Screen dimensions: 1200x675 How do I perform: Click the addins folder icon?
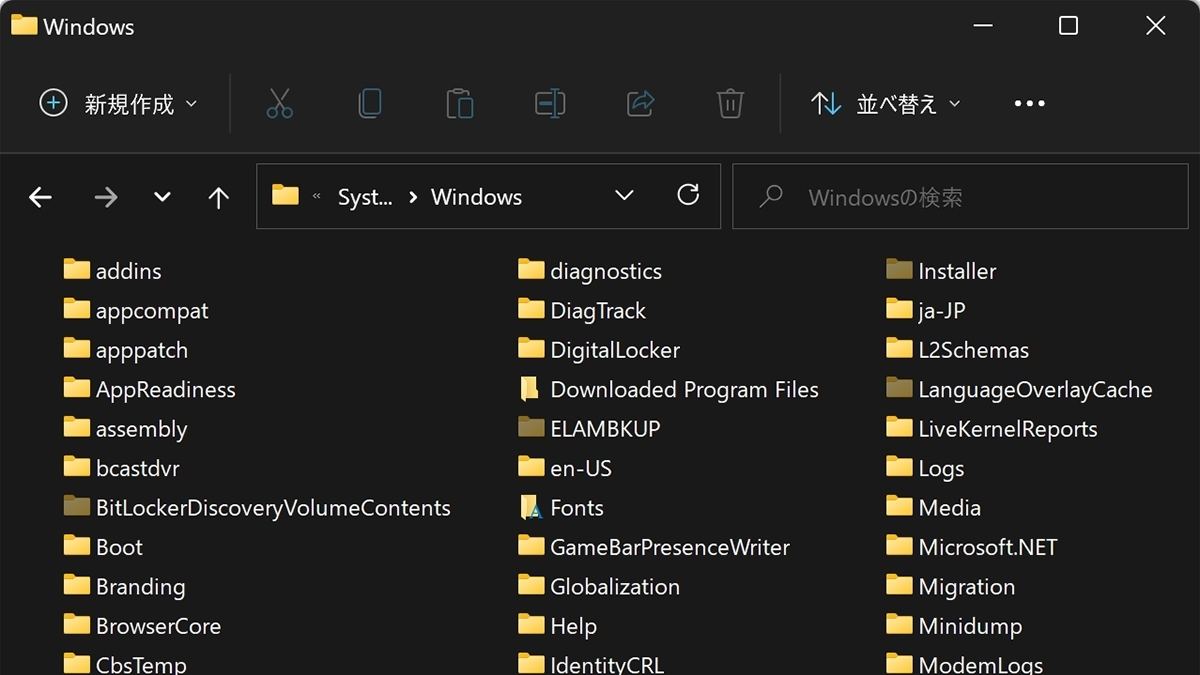point(77,269)
